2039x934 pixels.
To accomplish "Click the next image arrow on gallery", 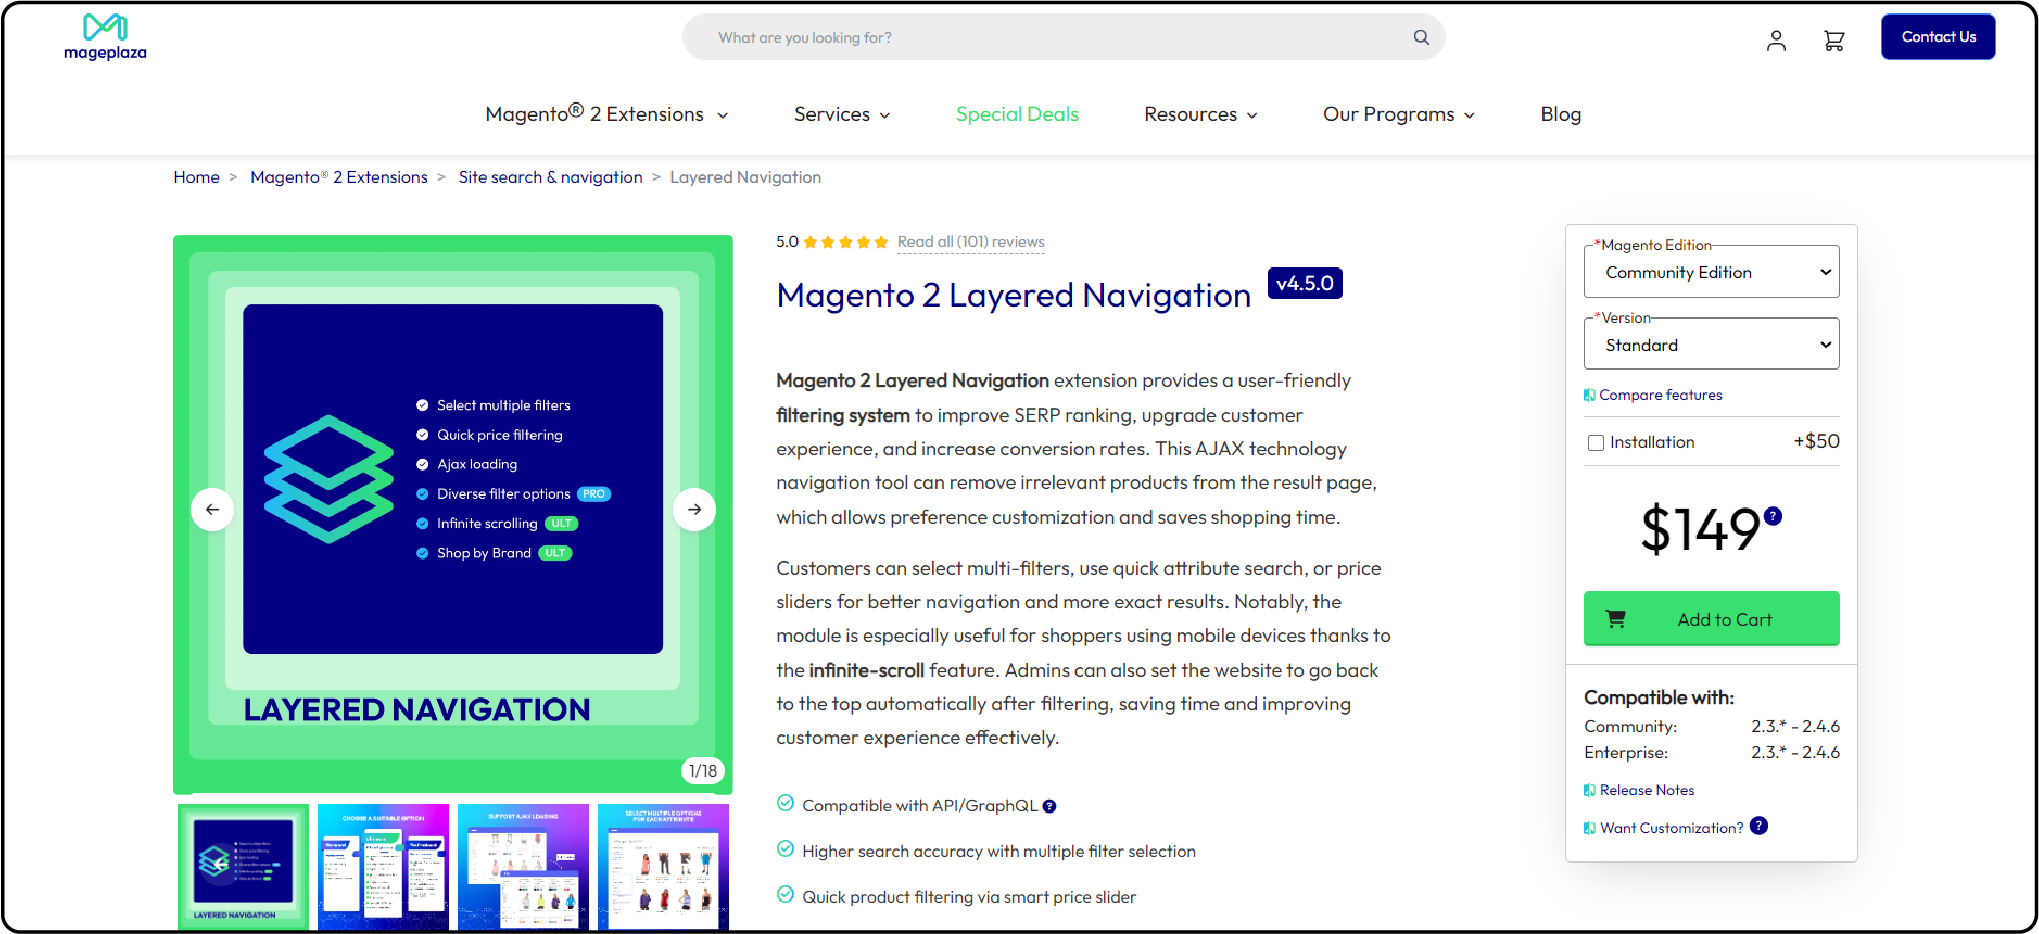I will pos(694,509).
